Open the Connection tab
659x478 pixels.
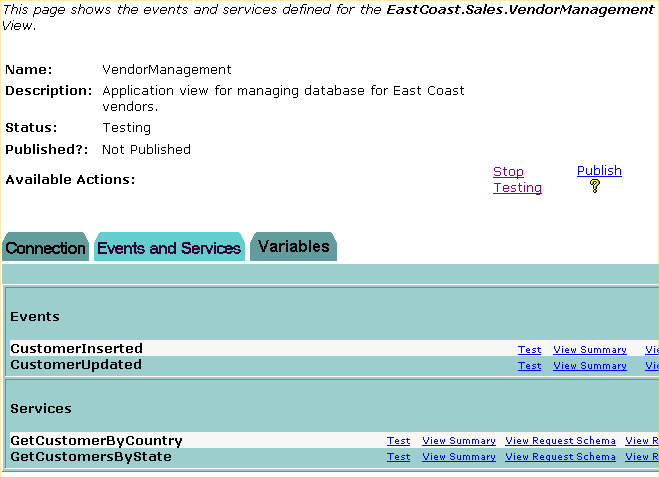pos(45,247)
